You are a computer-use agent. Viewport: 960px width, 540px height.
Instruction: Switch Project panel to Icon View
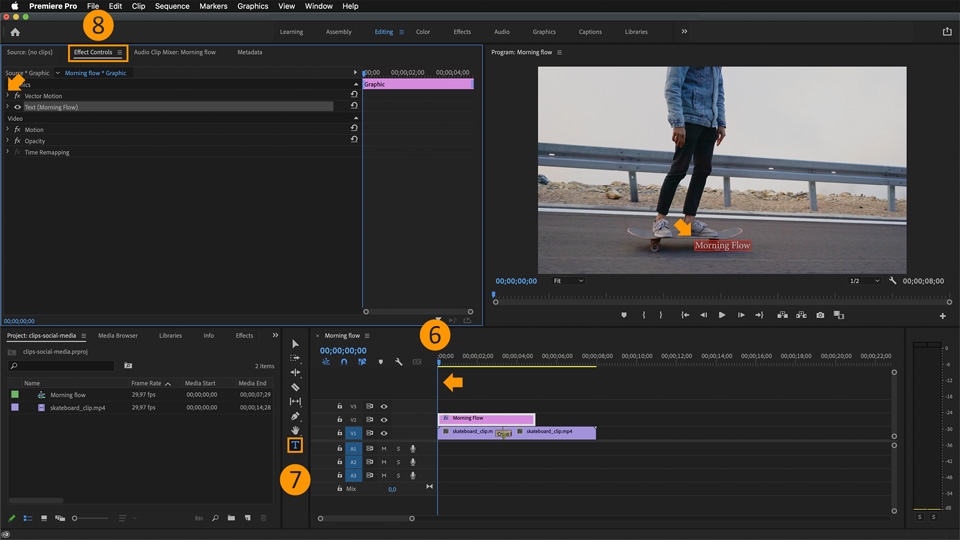click(44, 518)
